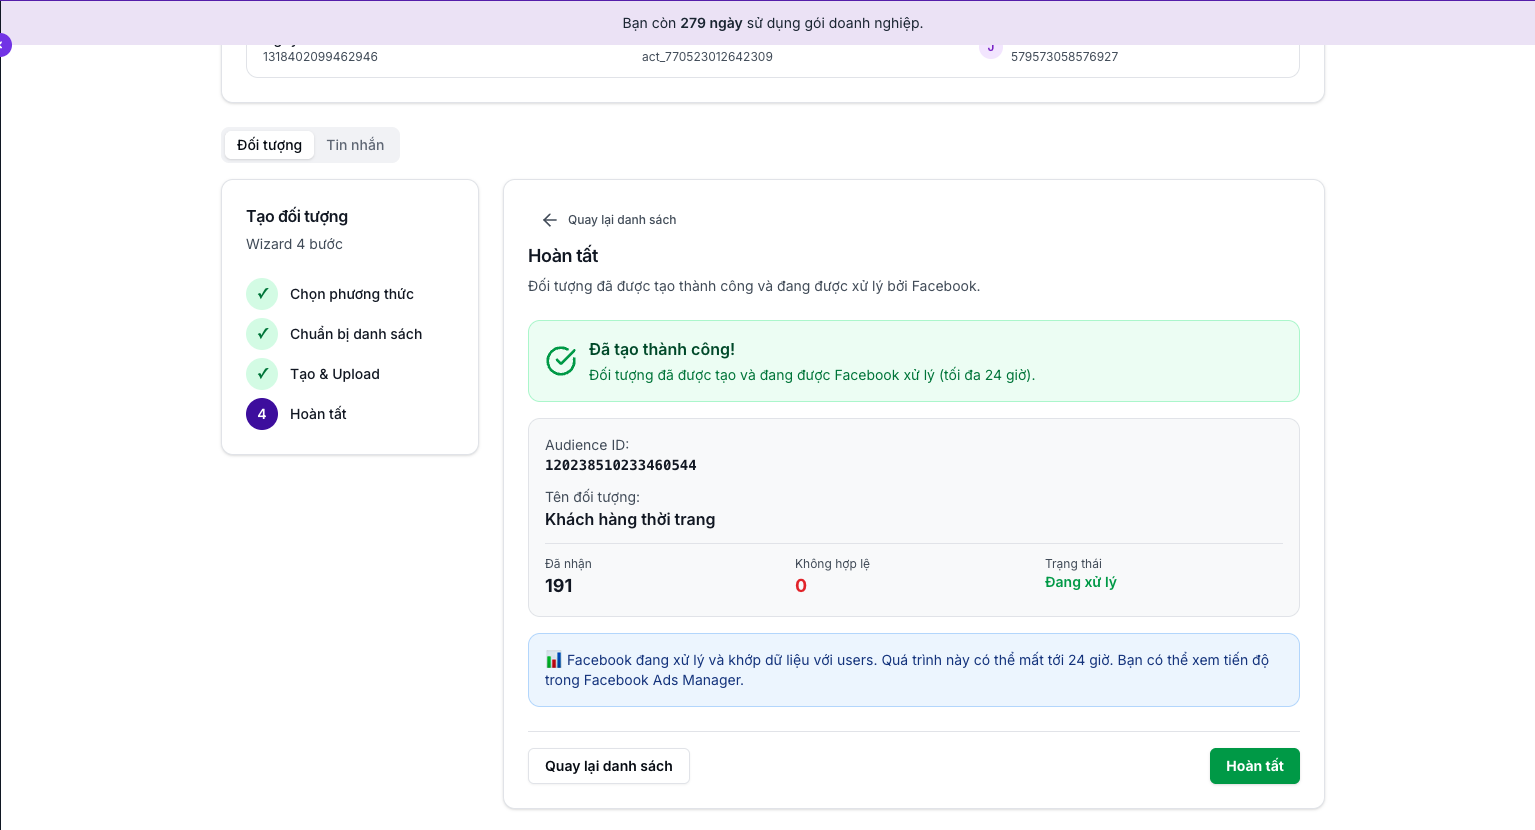Viewport: 1535px width, 830px height.
Task: Click the Đã nhận count 191
Action: pos(558,586)
